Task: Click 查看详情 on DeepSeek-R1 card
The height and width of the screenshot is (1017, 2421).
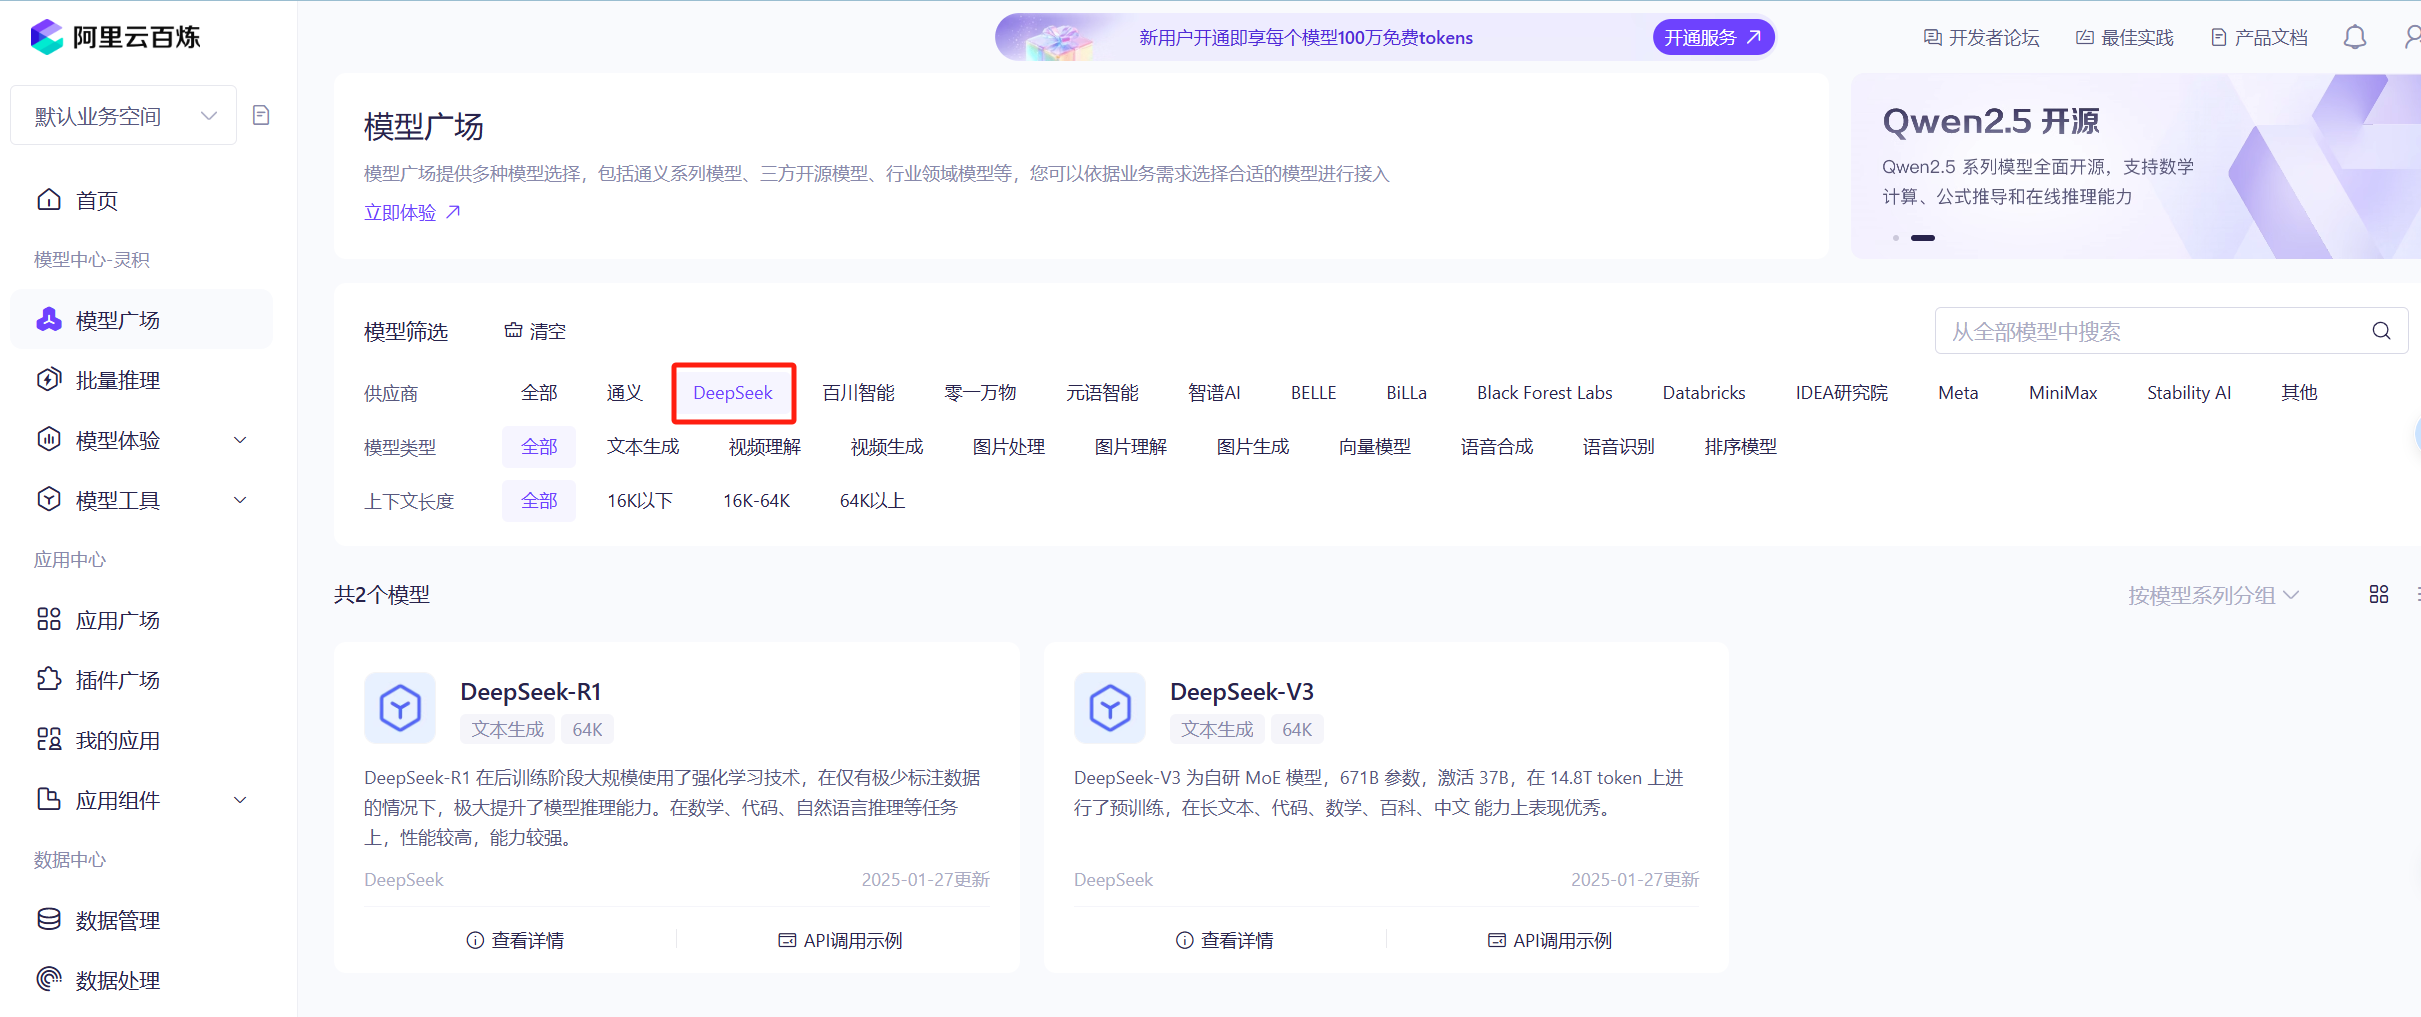Action: click(515, 940)
